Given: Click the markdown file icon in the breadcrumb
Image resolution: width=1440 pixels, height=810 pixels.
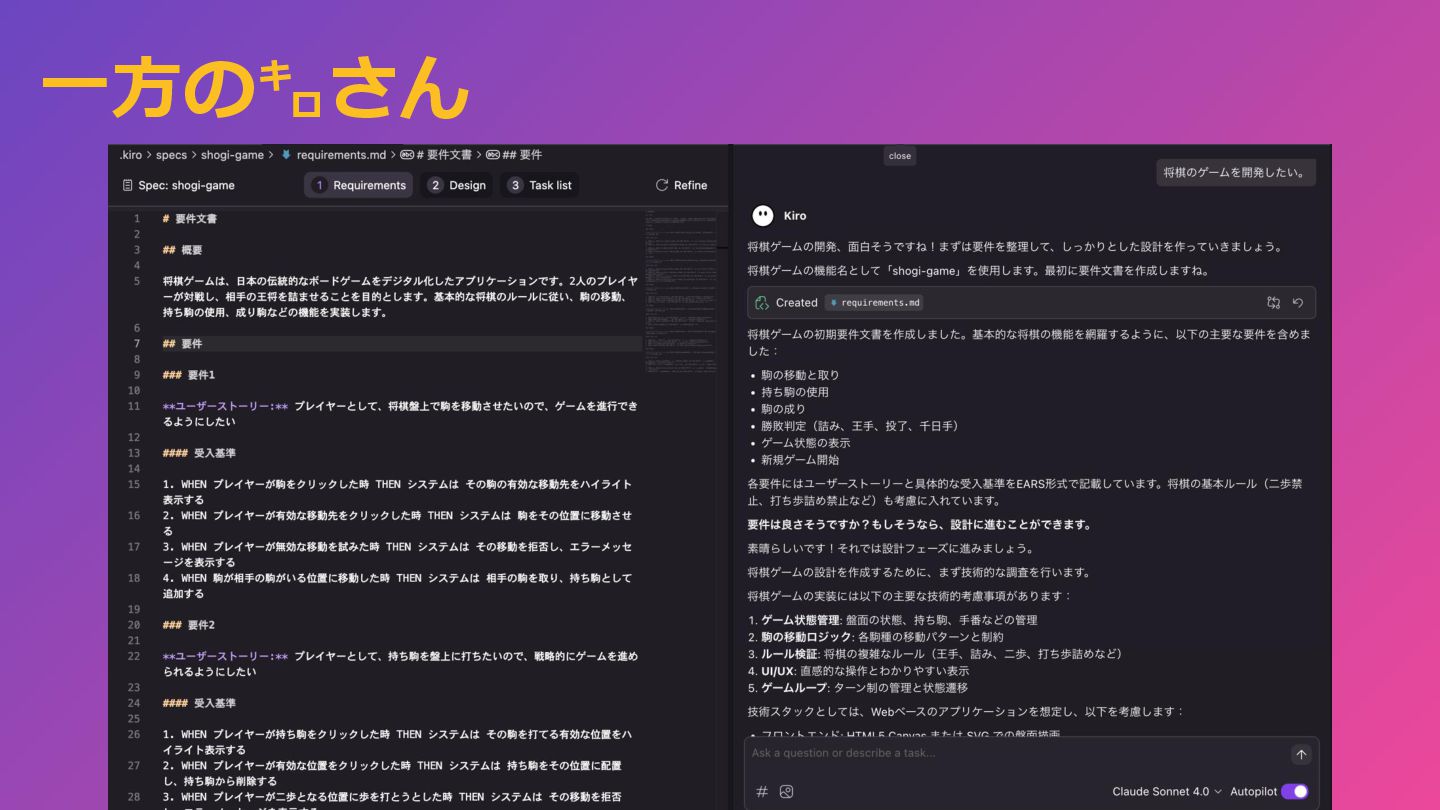Looking at the screenshot, I should point(286,155).
